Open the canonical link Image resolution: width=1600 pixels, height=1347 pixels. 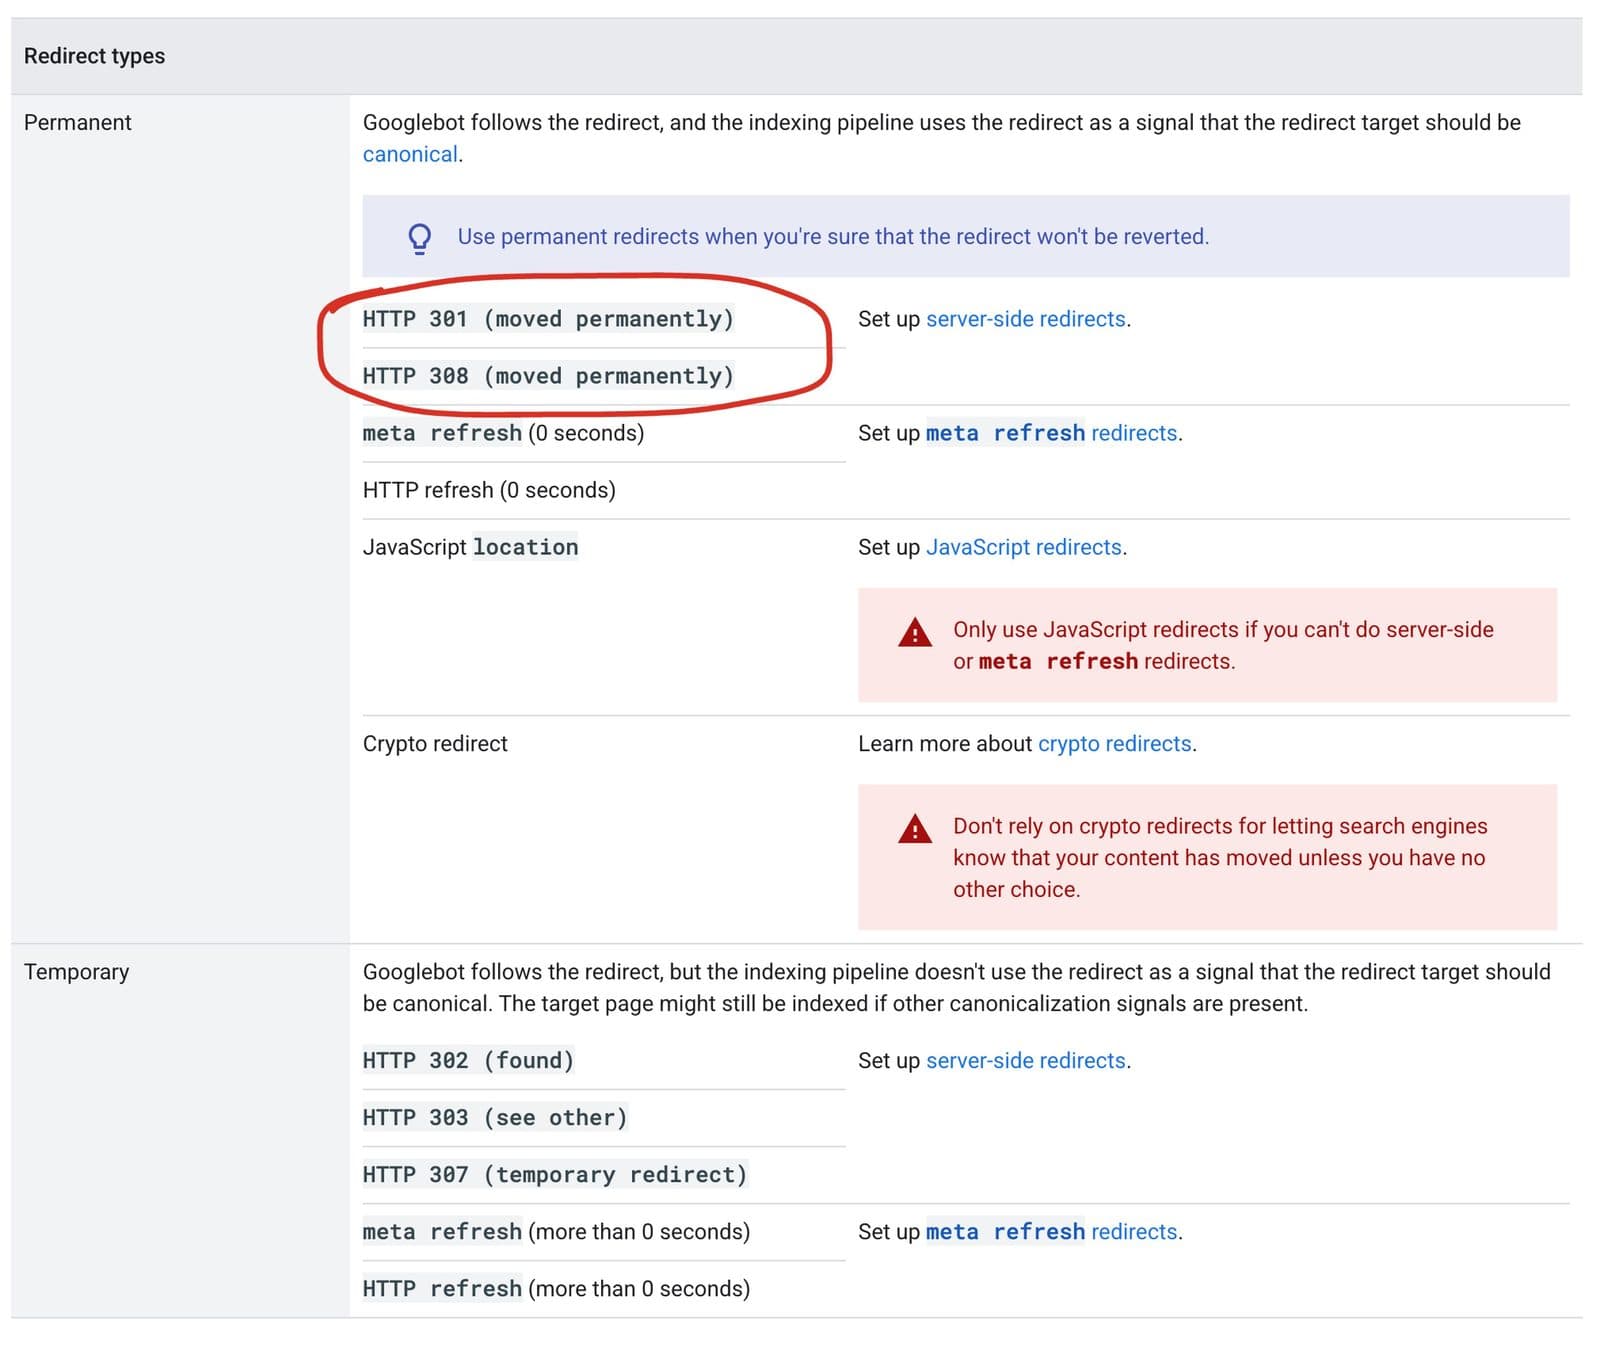point(410,154)
